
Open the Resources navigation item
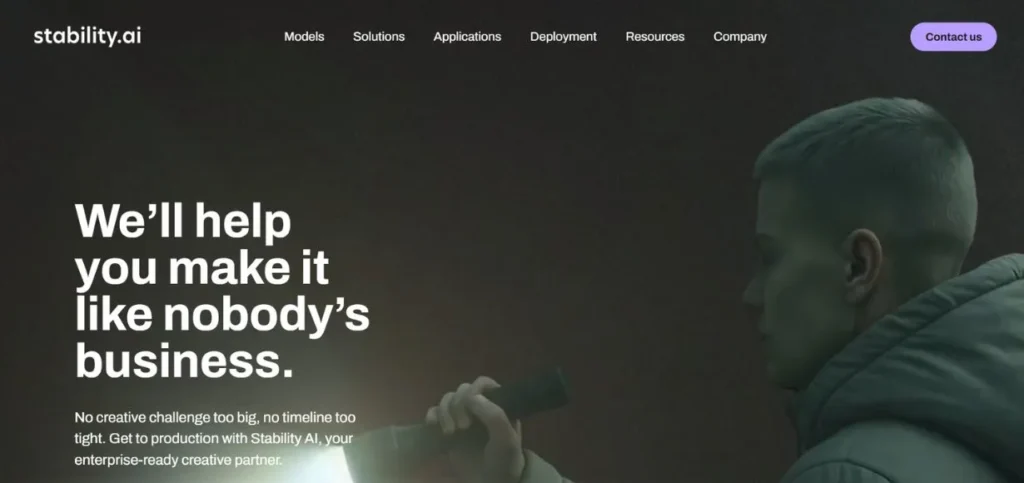(x=655, y=37)
